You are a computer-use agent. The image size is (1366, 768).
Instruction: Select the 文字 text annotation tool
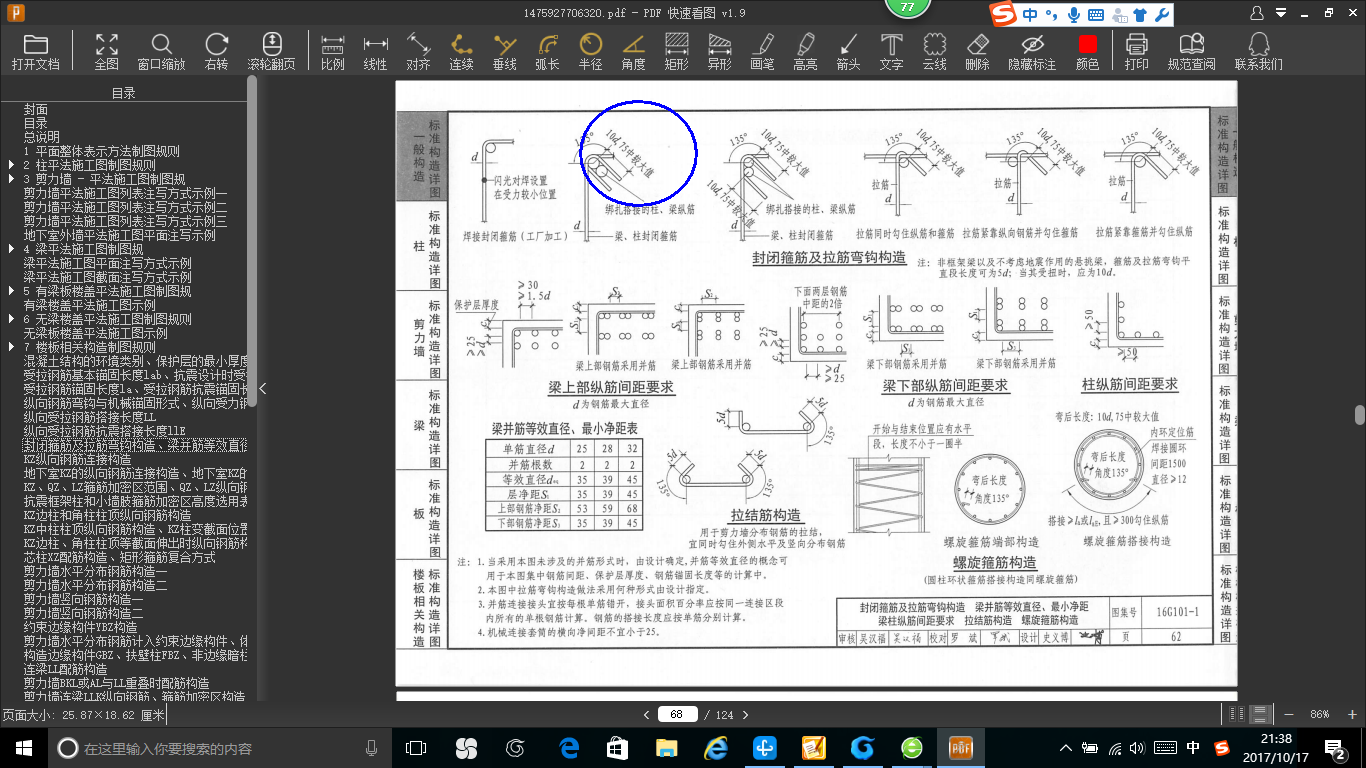[x=891, y=51]
